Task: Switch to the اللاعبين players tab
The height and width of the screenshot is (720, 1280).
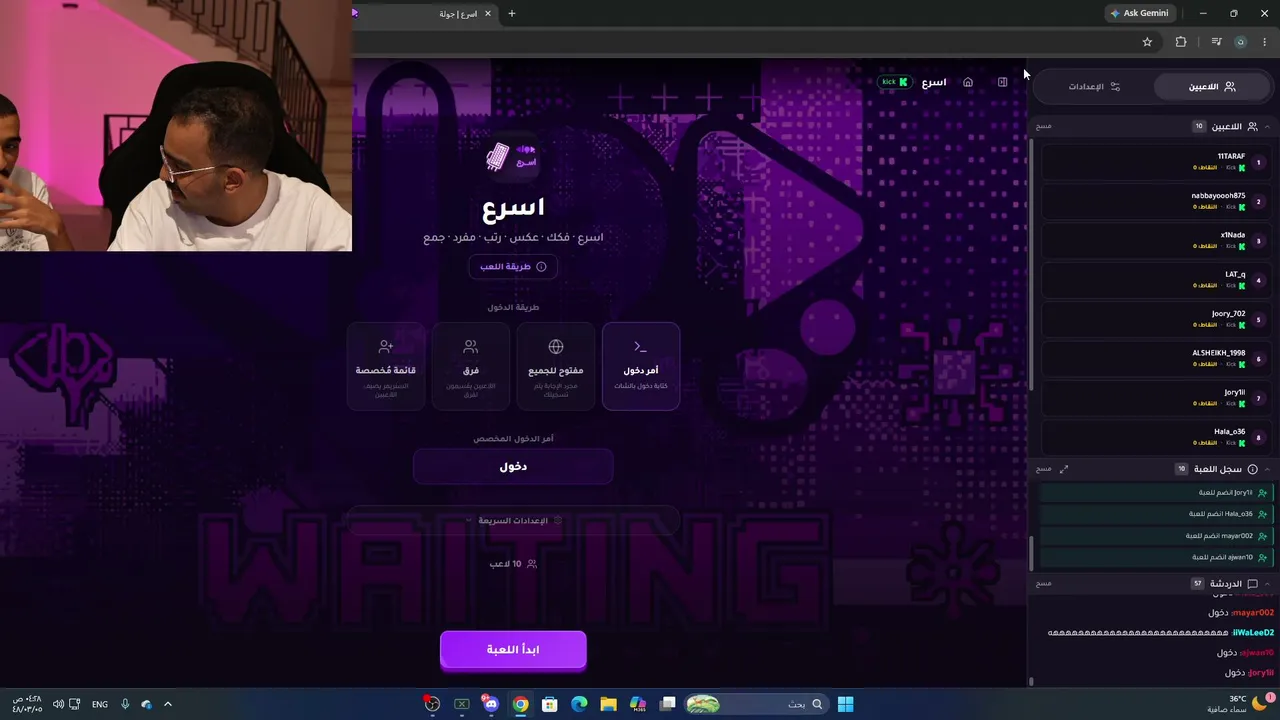Action: pos(1211,87)
